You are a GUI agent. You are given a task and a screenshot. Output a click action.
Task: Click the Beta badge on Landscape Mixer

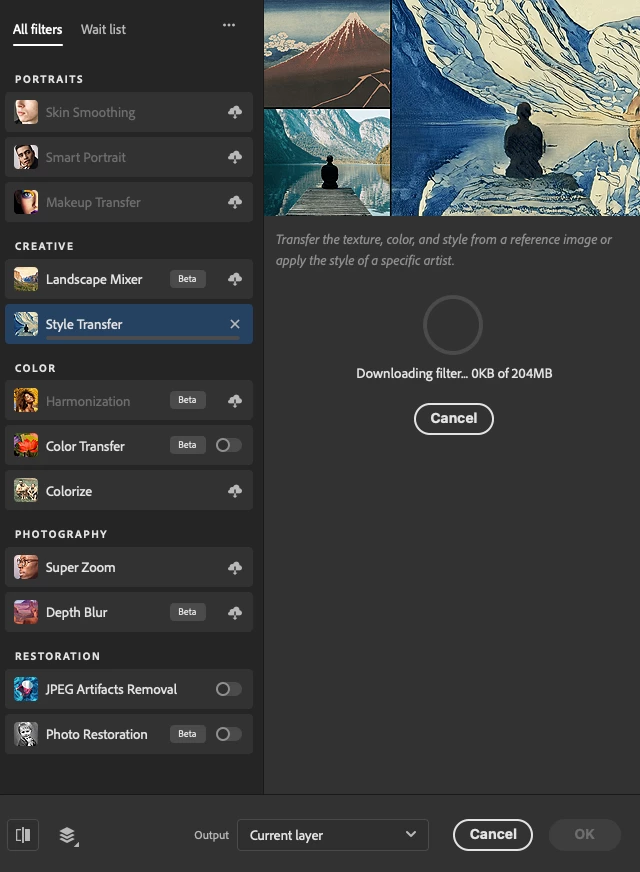187,279
